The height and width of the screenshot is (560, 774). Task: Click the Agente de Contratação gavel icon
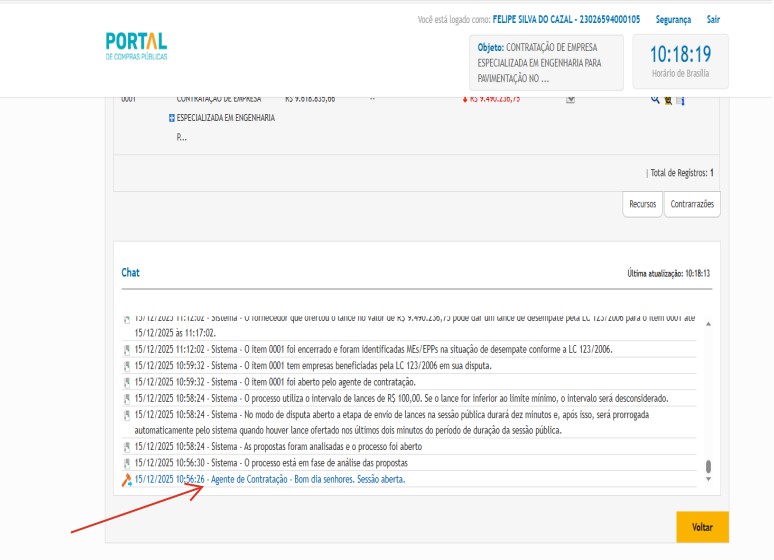click(127, 480)
